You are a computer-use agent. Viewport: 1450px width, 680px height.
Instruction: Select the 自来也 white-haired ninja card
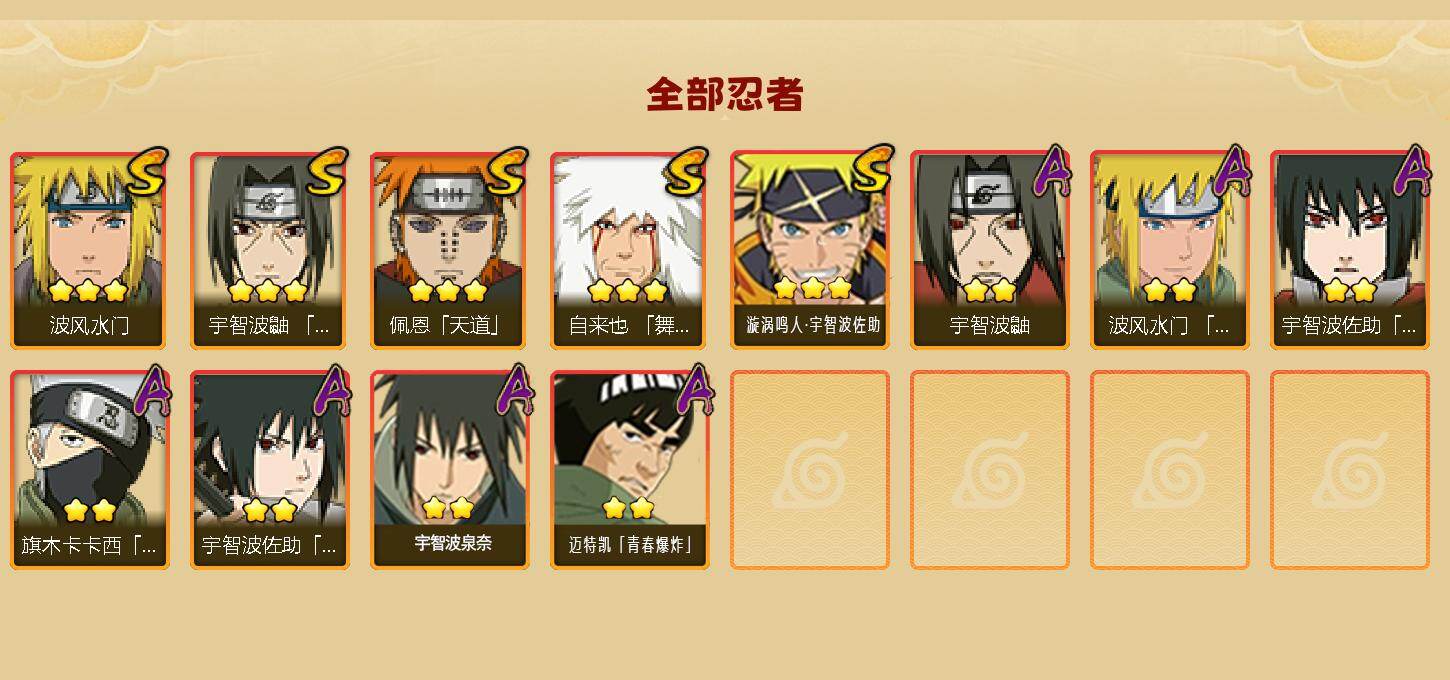click(628, 250)
